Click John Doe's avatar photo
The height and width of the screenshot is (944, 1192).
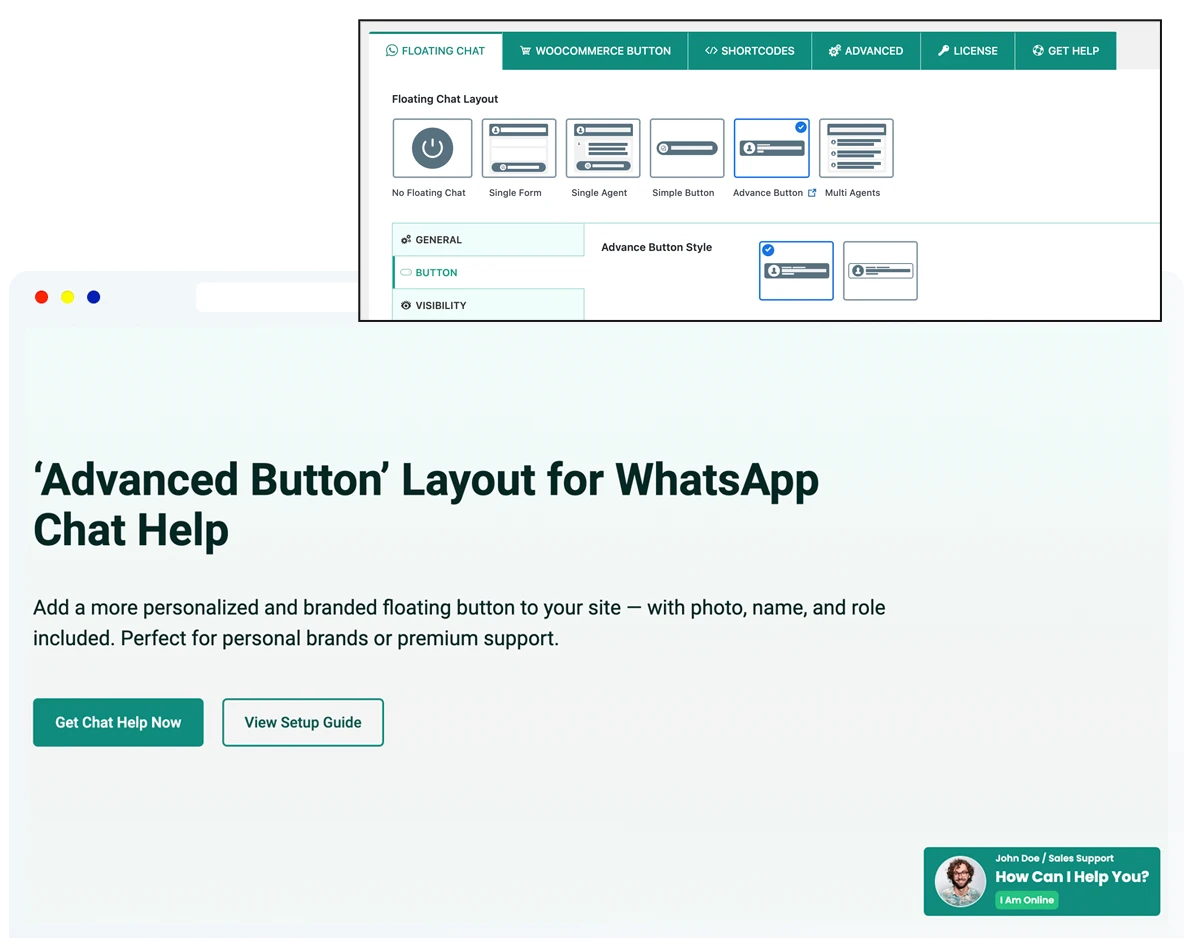coord(960,882)
